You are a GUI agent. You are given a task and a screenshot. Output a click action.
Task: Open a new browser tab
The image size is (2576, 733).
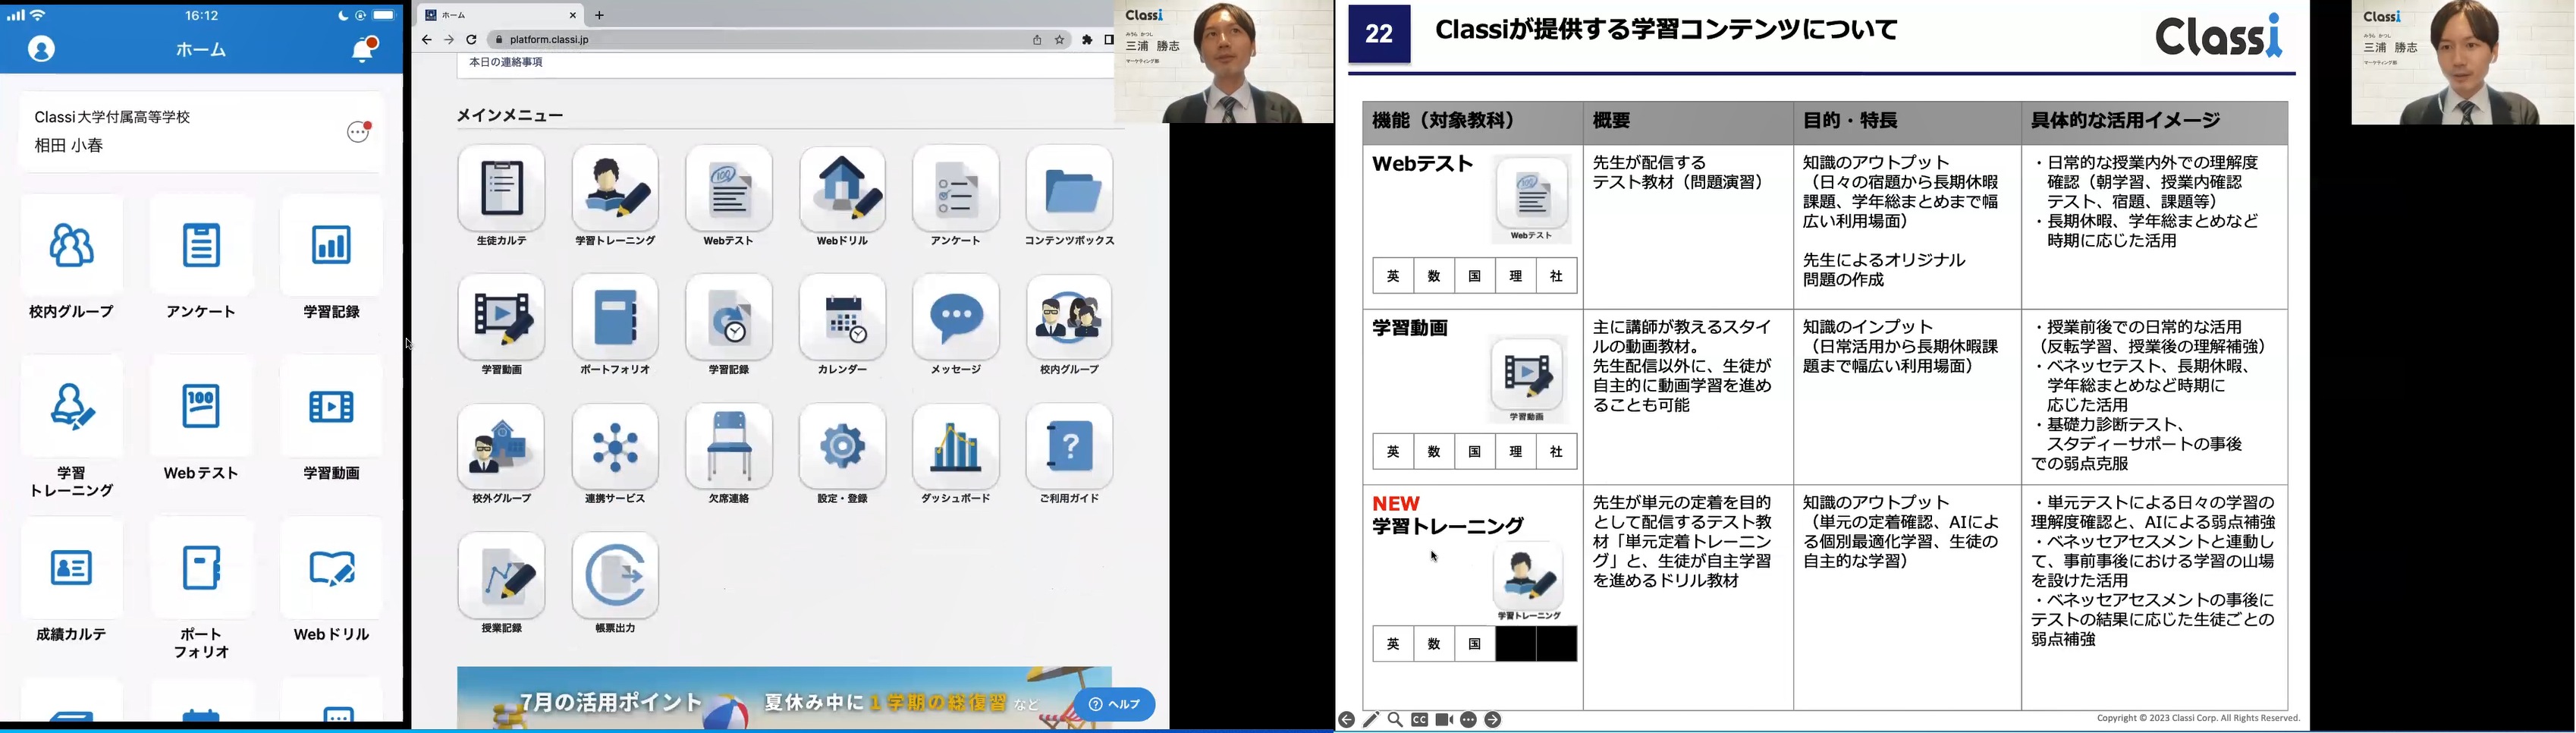(x=600, y=15)
